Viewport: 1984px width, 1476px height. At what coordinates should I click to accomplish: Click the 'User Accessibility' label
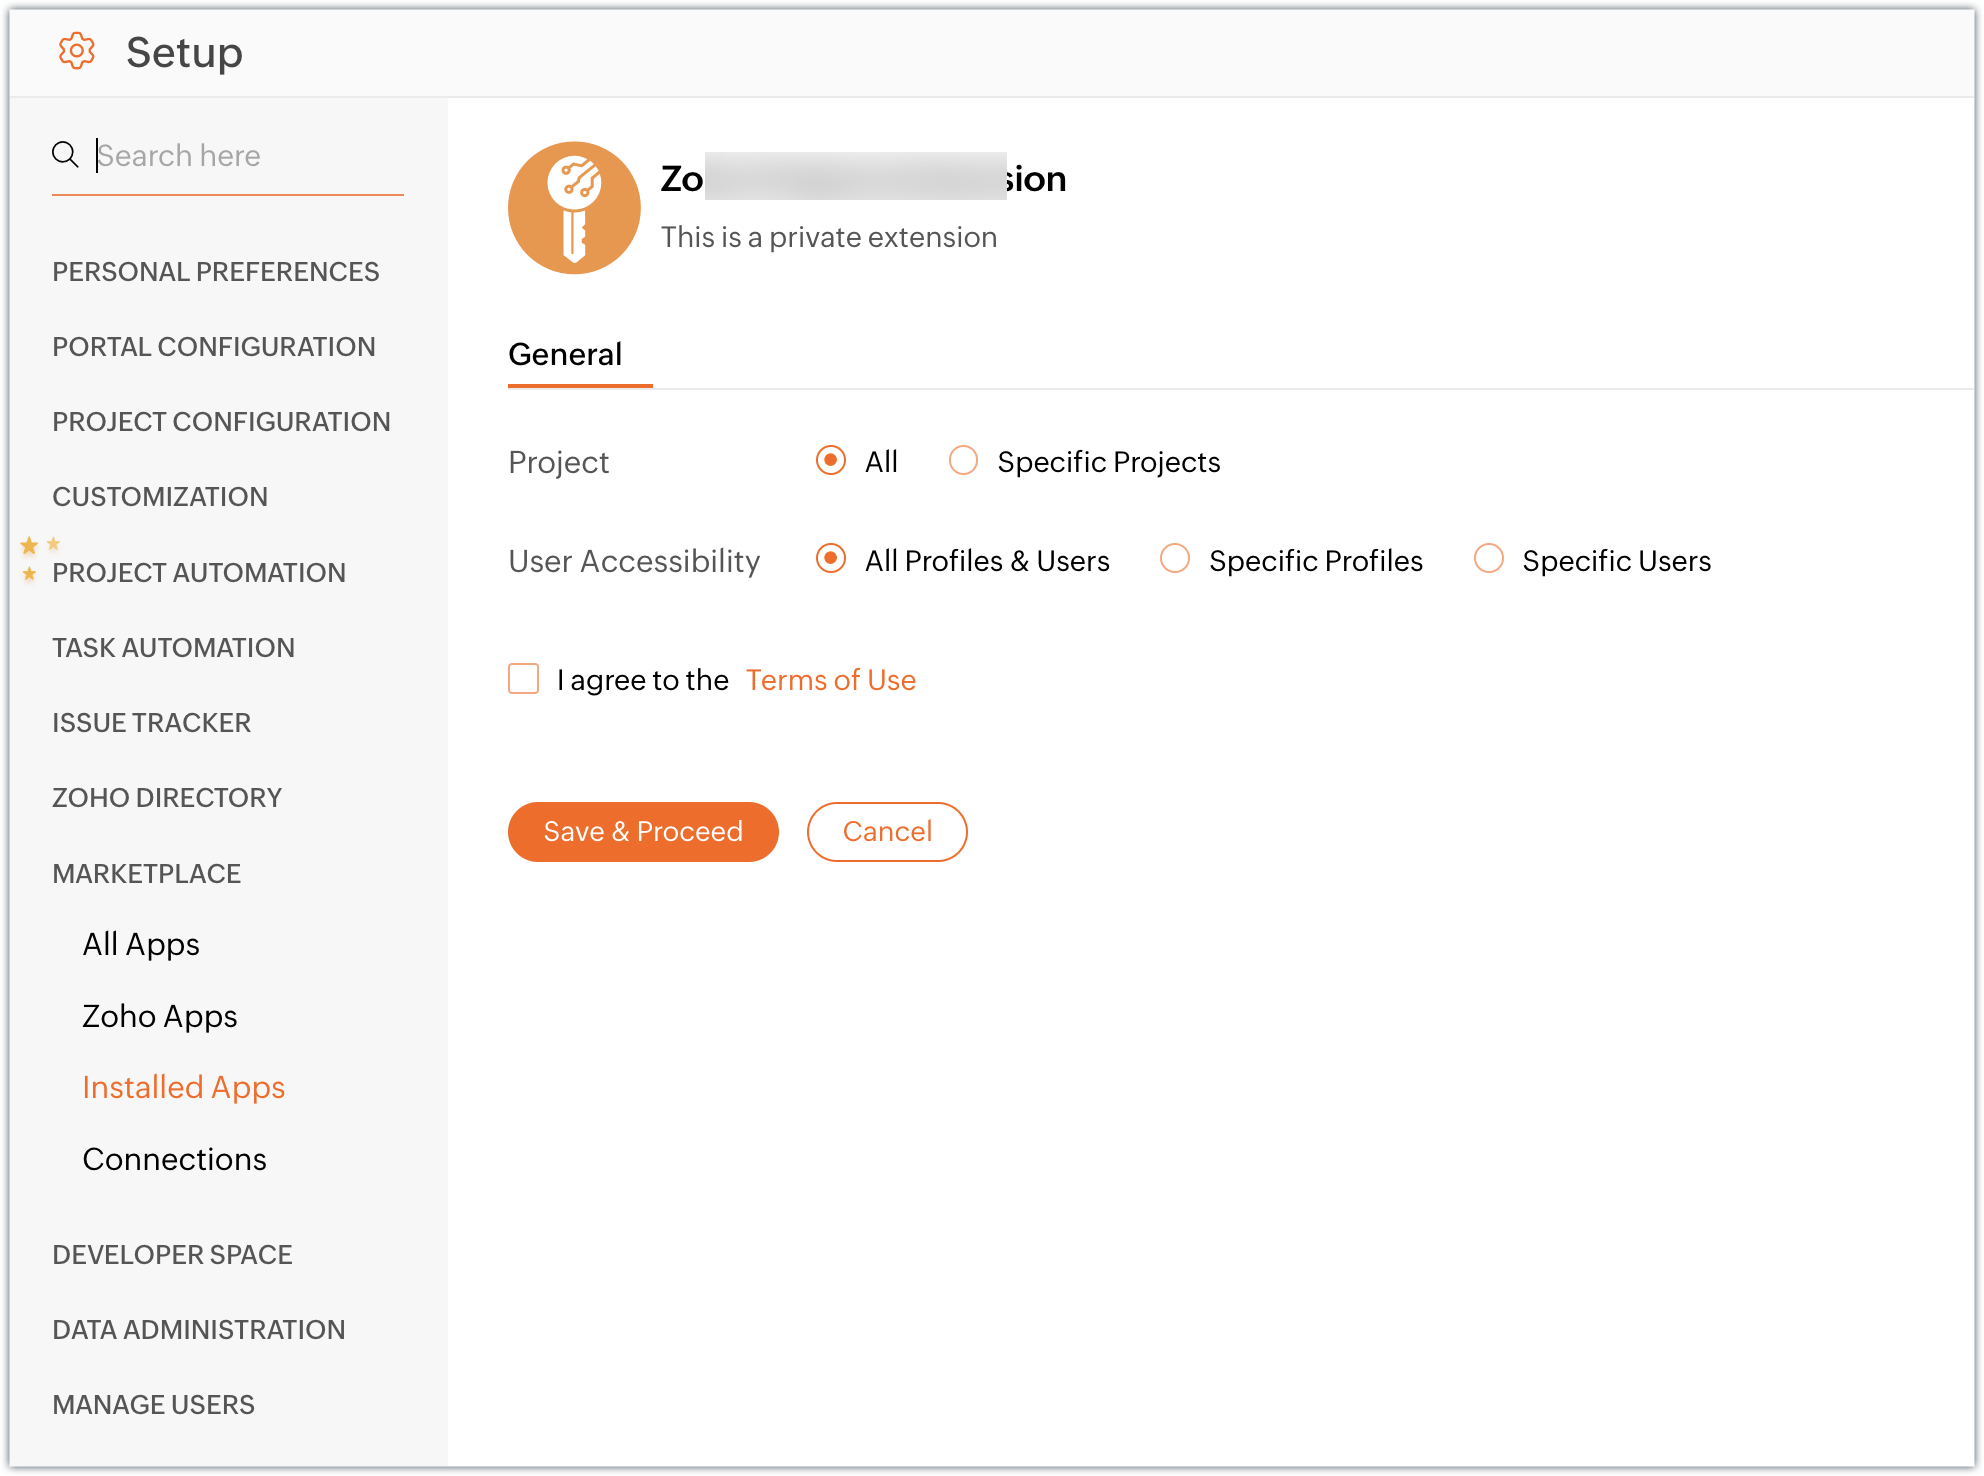[634, 561]
